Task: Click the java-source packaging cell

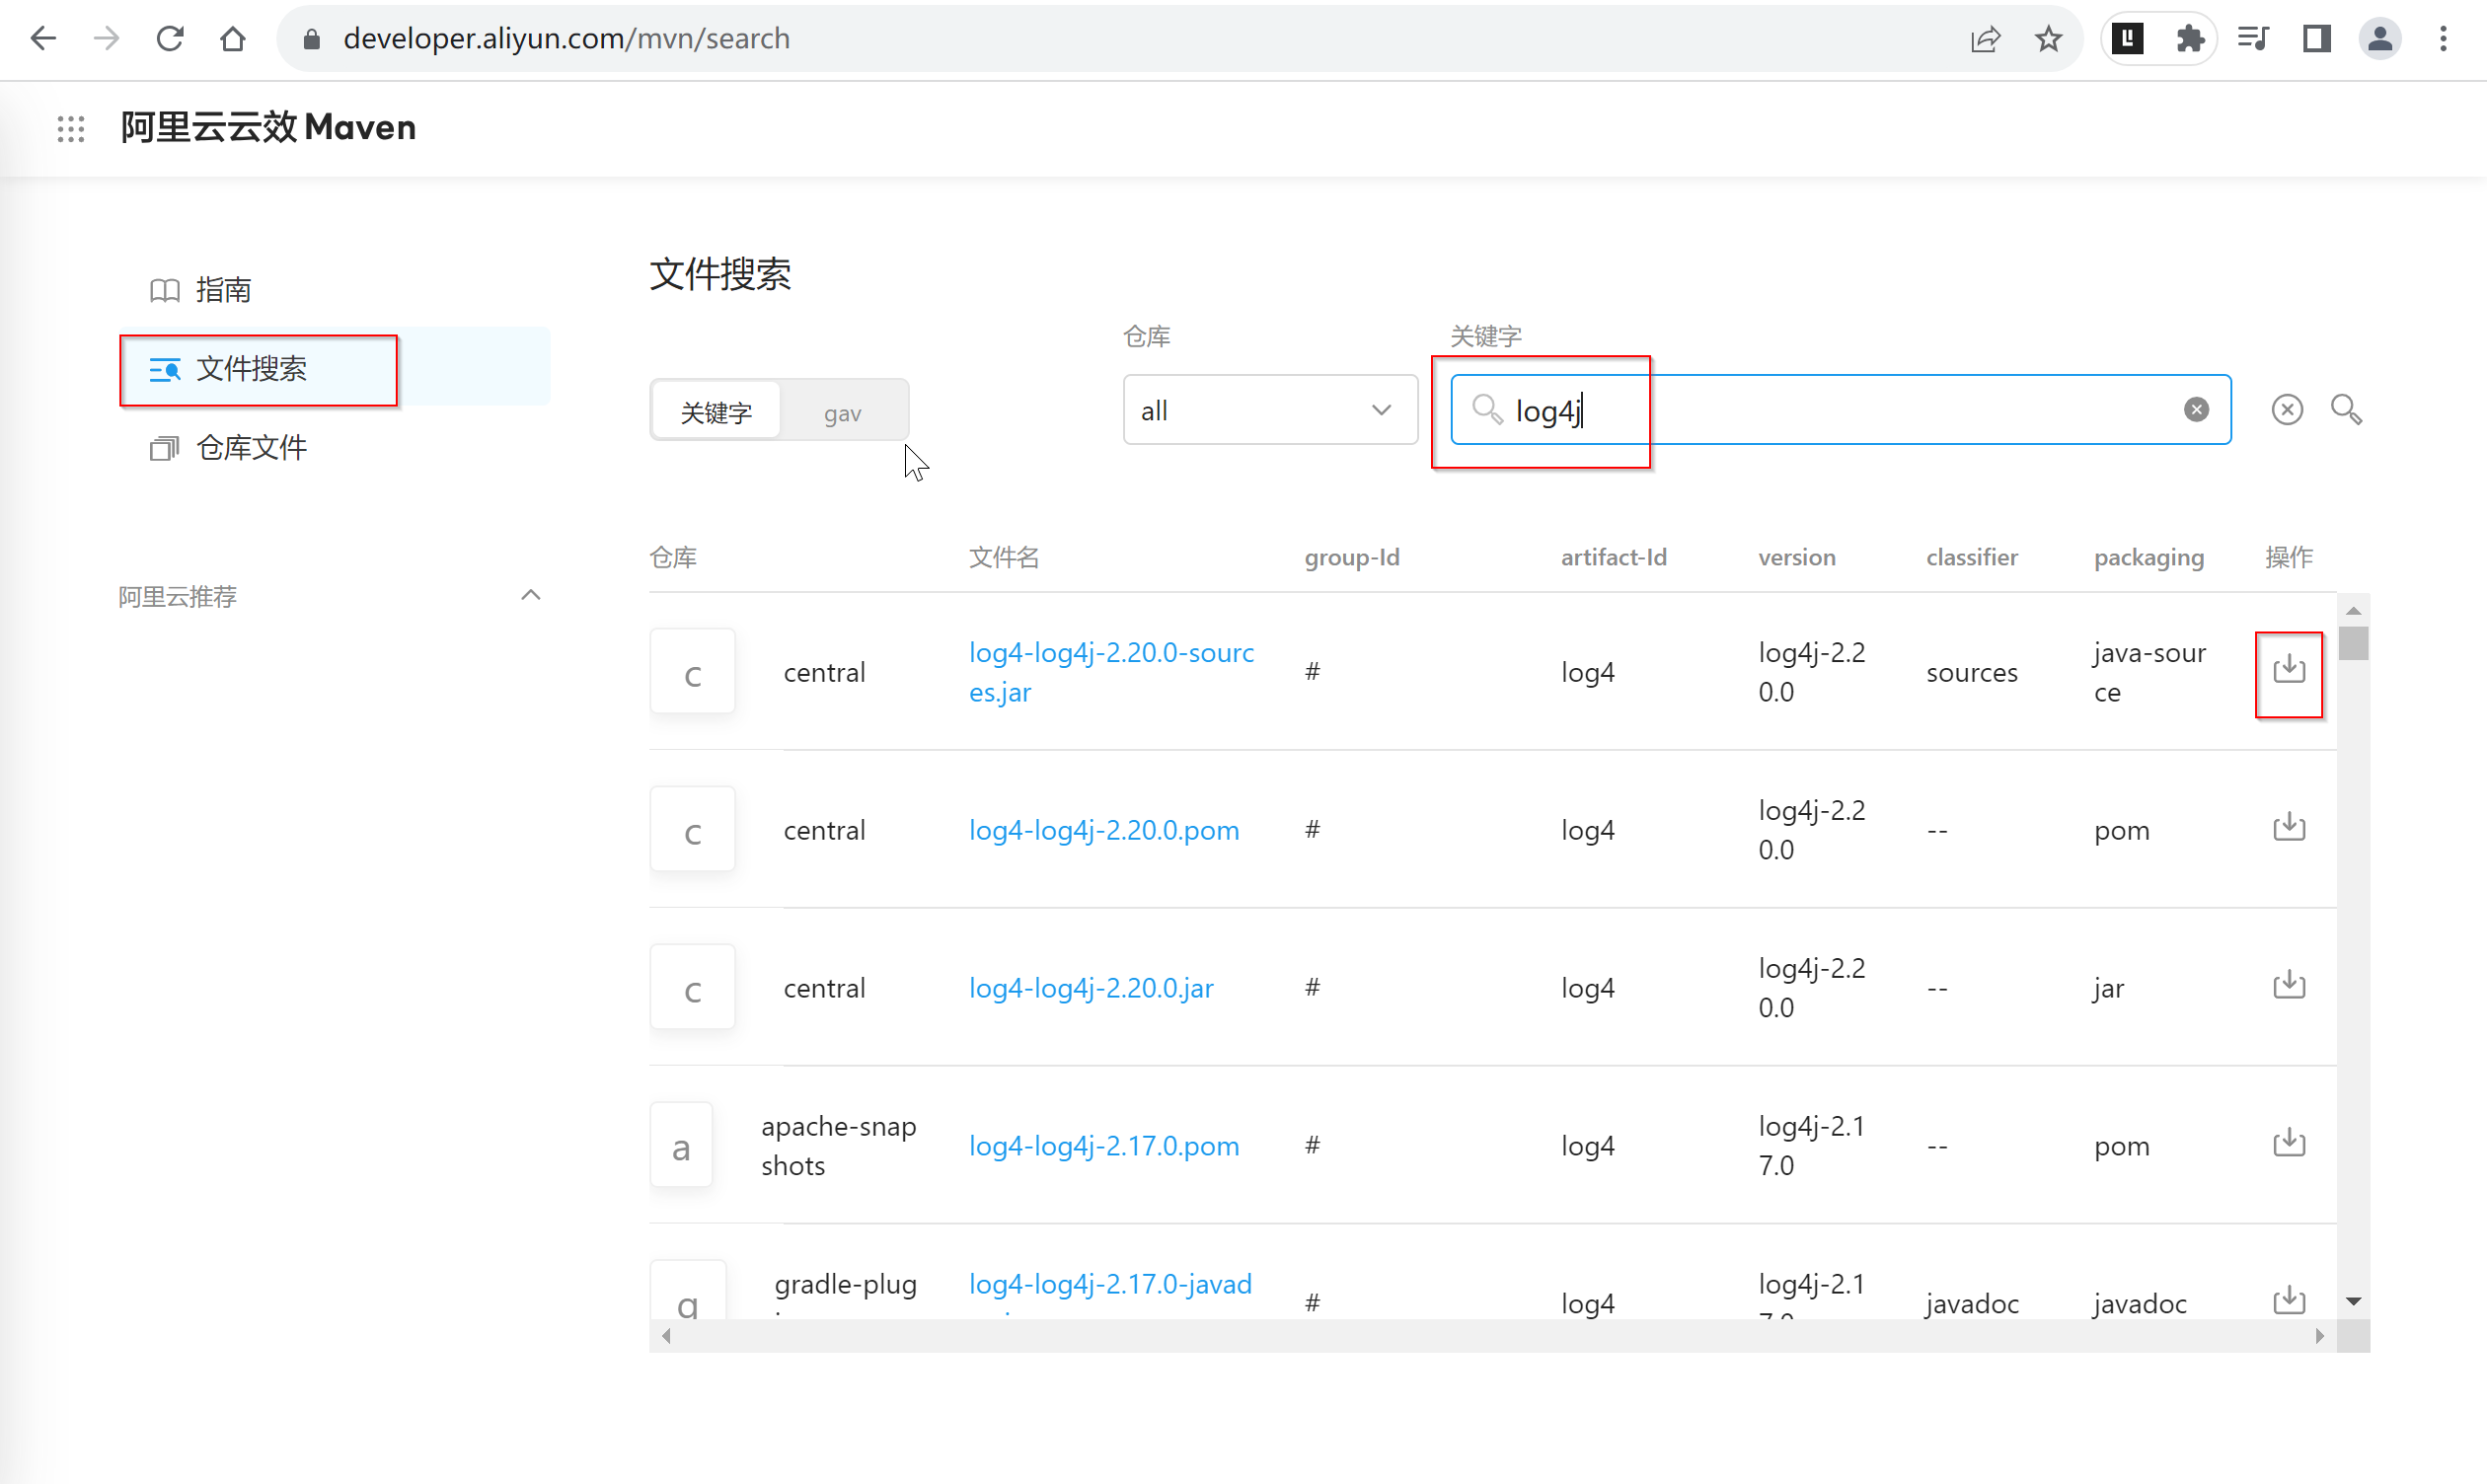Action: (x=2149, y=672)
